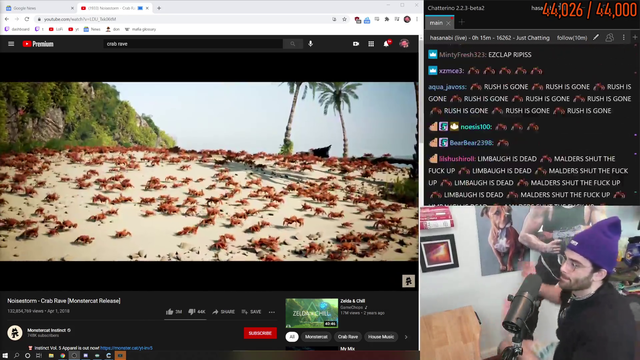Close the Google News browser tab
The height and width of the screenshot is (360, 640).
click(x=72, y=8)
